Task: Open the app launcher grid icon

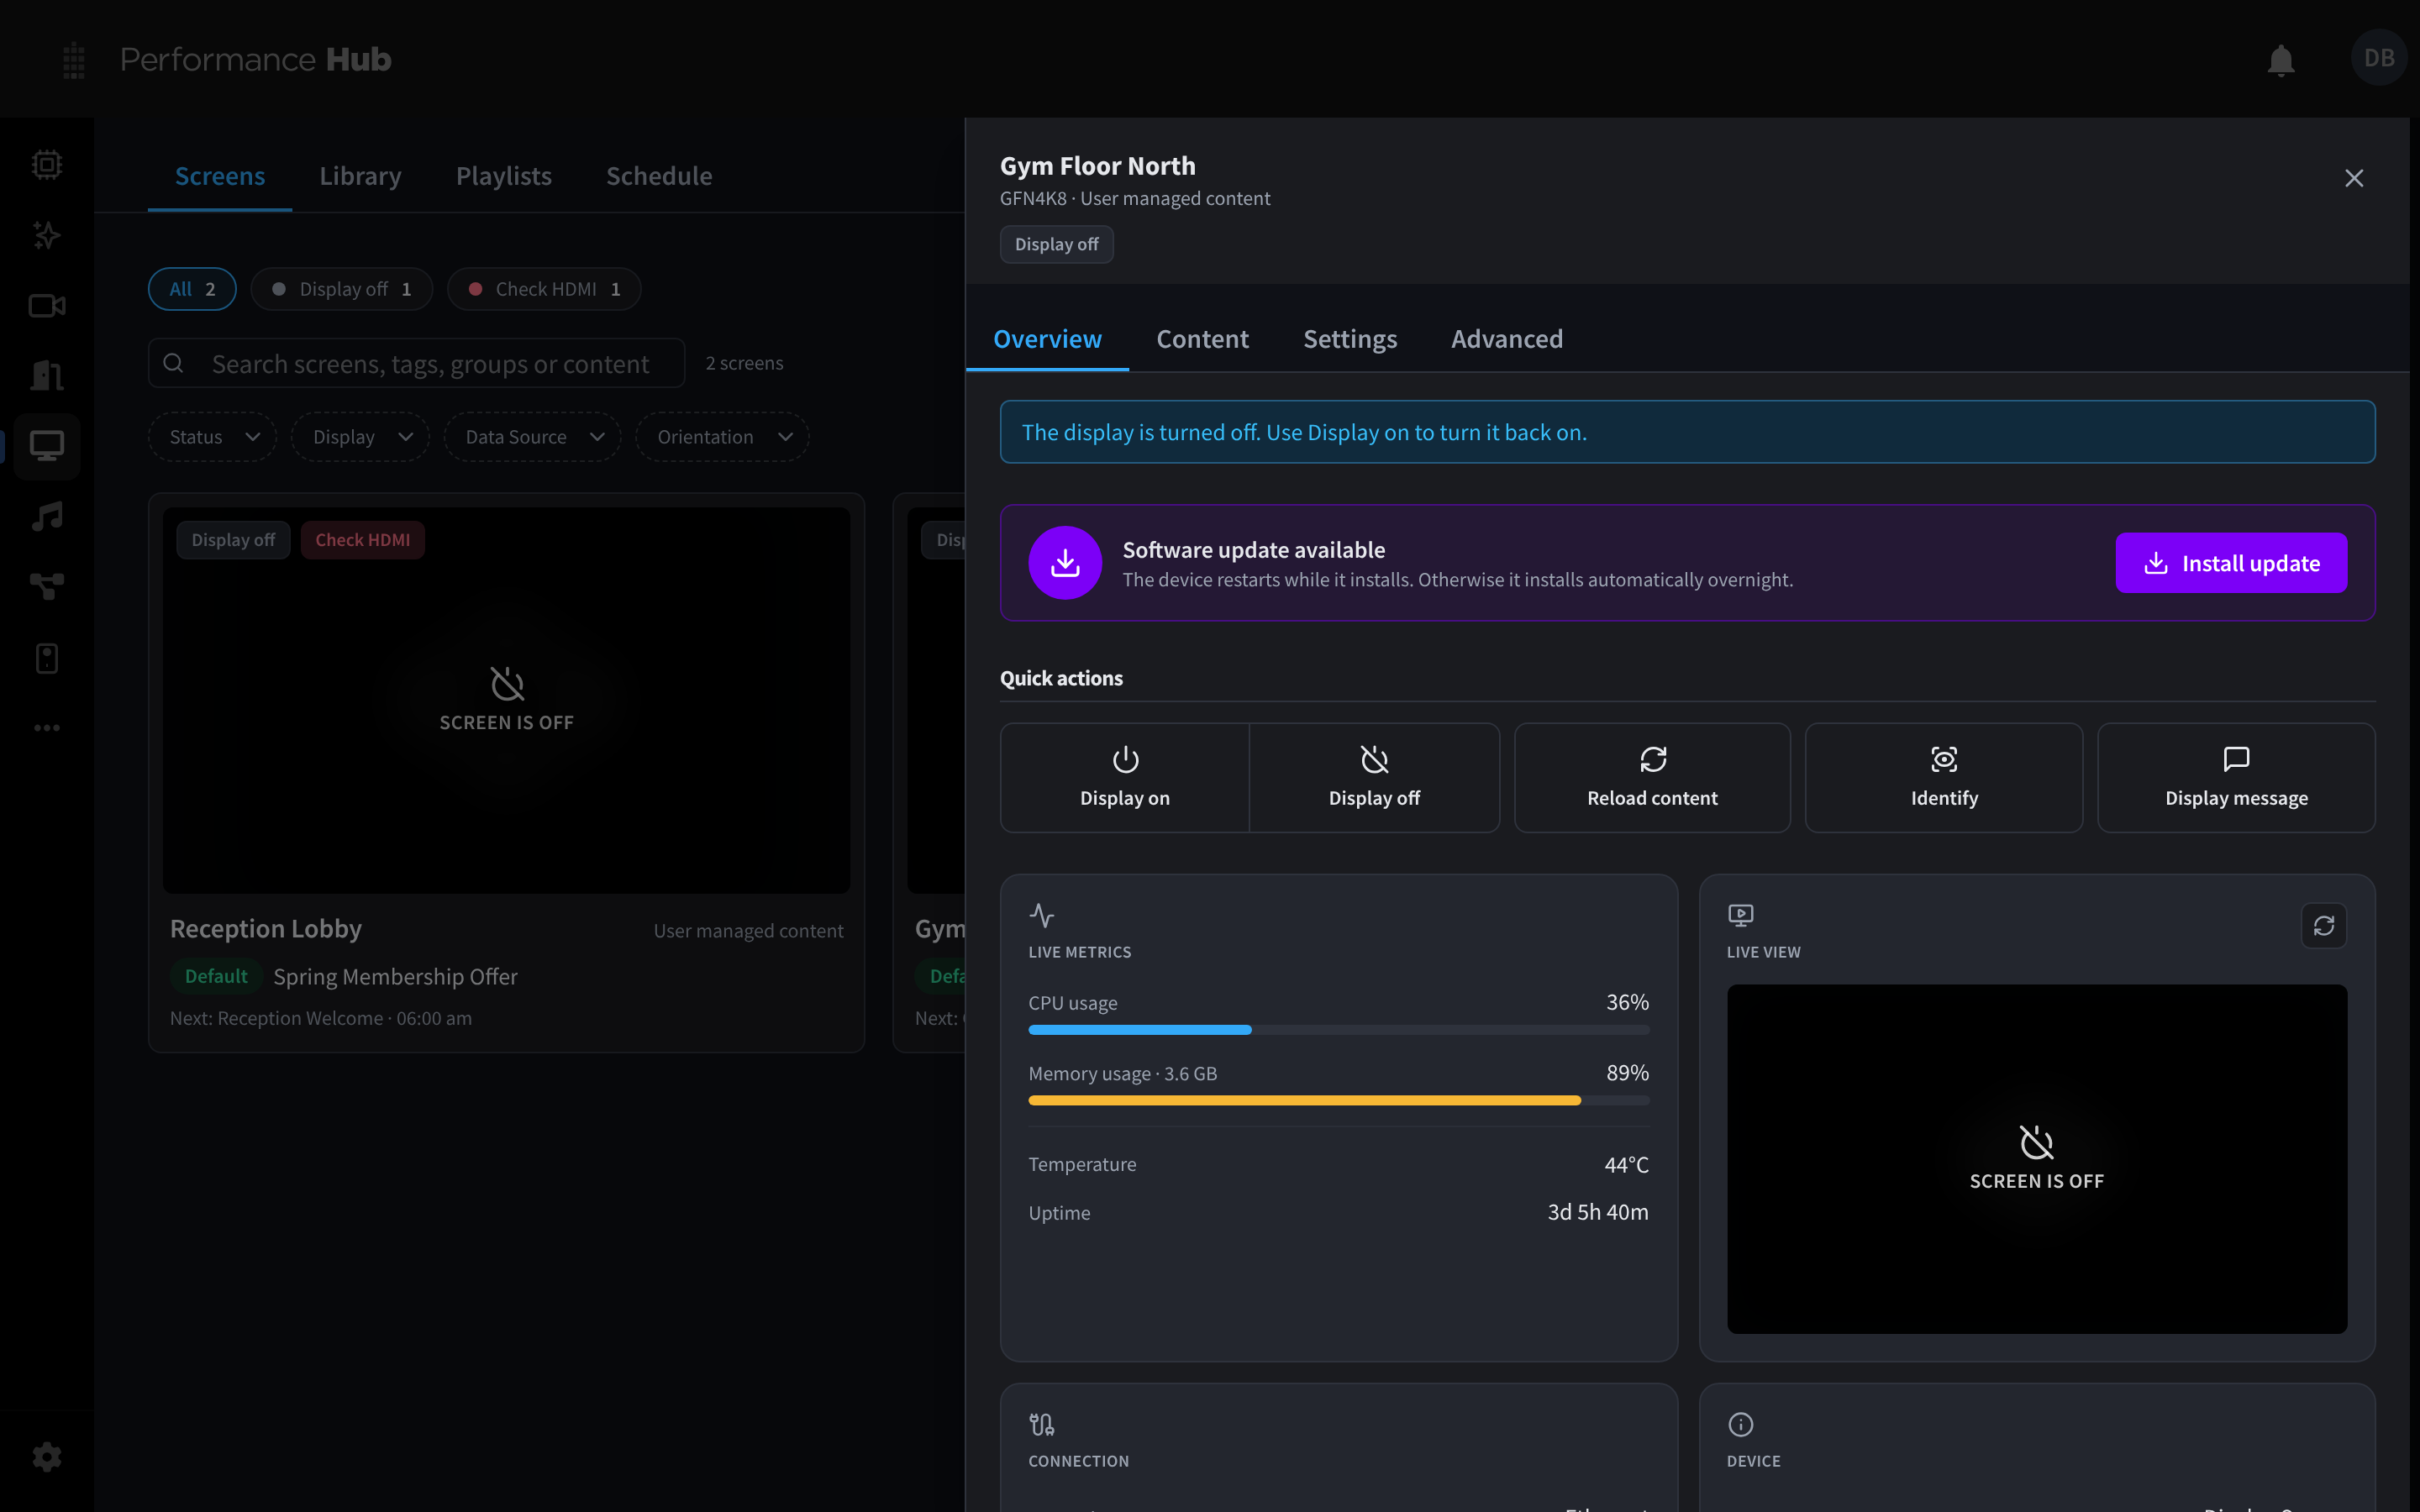Action: [x=74, y=60]
